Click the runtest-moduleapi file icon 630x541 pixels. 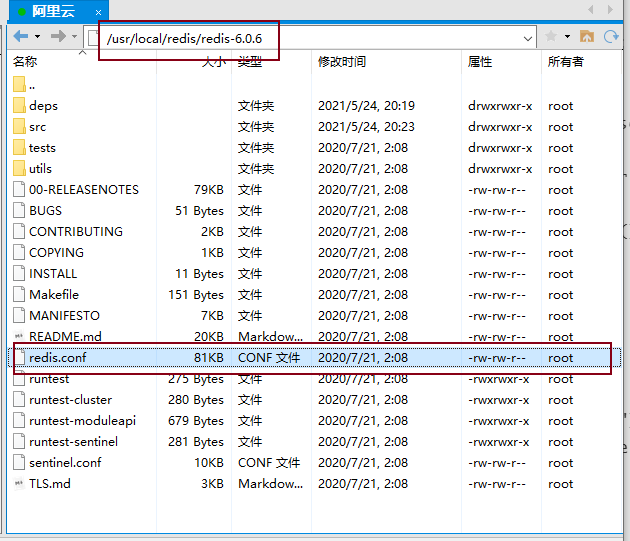pyautogui.click(x=19, y=420)
